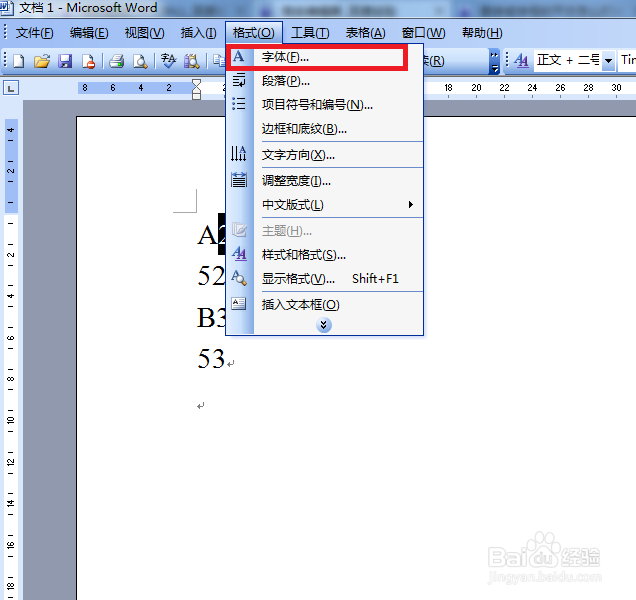Open the 帮助(H) menu
This screenshot has height=600, width=636.
pos(482,33)
